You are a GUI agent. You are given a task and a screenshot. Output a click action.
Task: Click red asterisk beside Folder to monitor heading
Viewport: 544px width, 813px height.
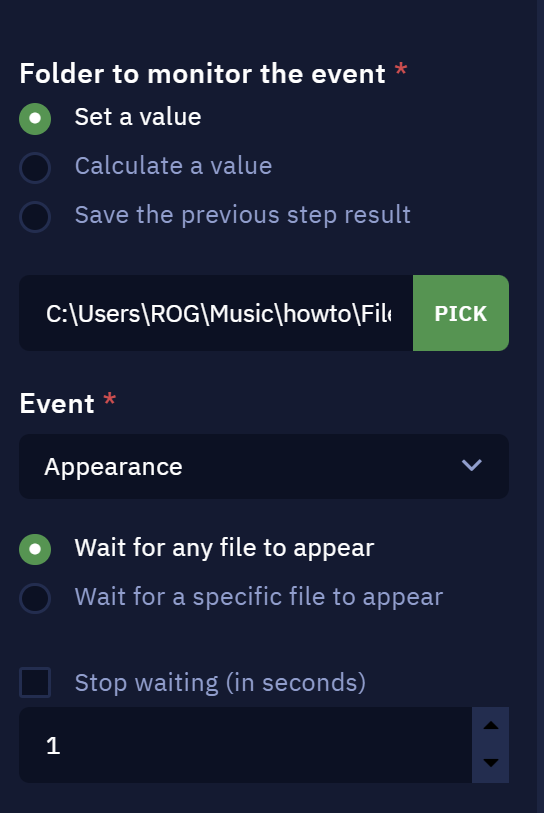point(400,69)
